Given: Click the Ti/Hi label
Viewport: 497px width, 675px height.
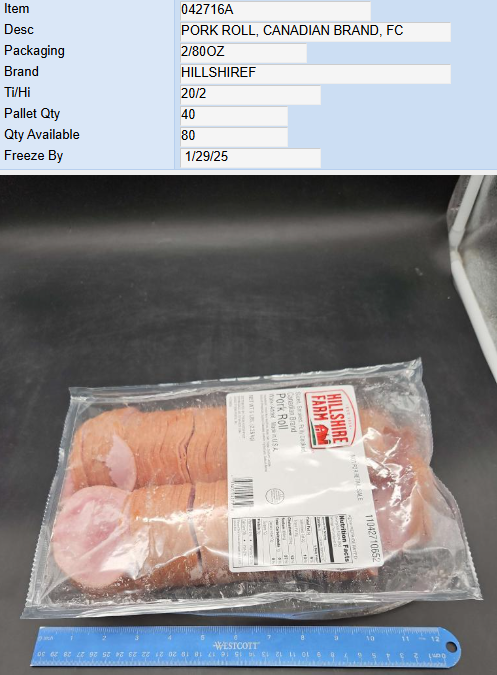Looking at the screenshot, I should tap(17, 93).
